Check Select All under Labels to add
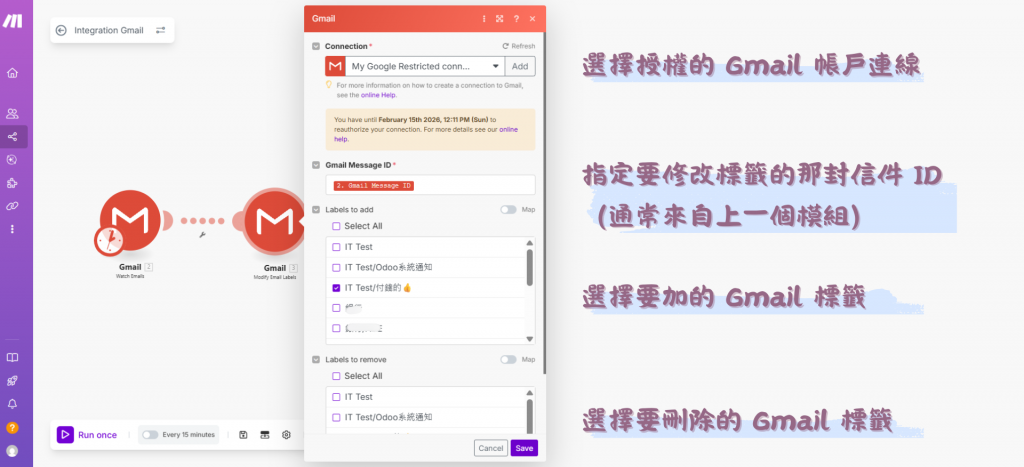Image resolution: width=1024 pixels, height=467 pixels. [x=336, y=226]
